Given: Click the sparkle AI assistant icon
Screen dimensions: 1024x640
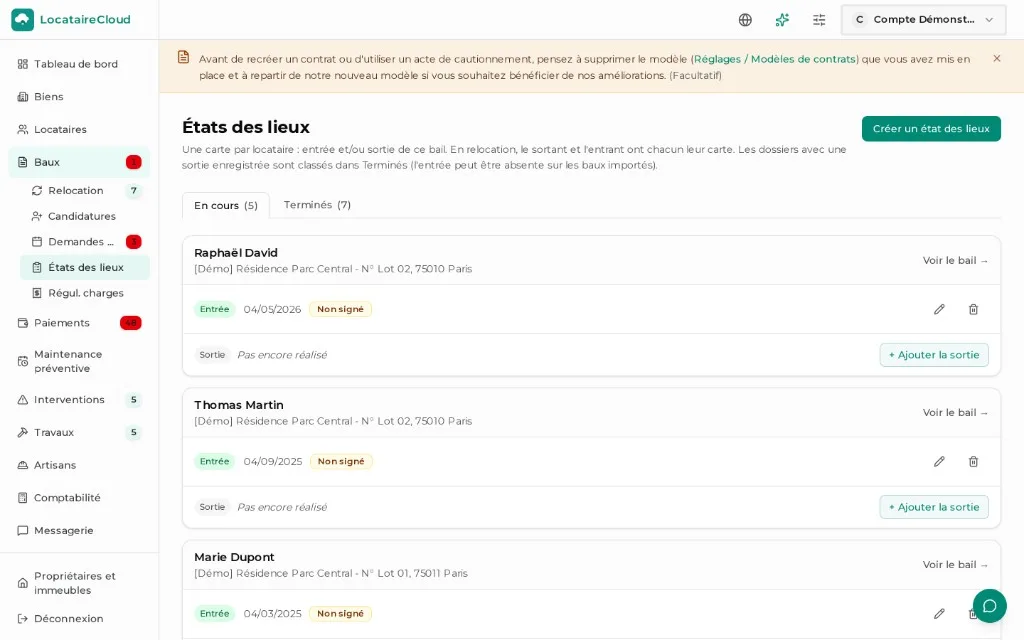Looking at the screenshot, I should tap(782, 20).
